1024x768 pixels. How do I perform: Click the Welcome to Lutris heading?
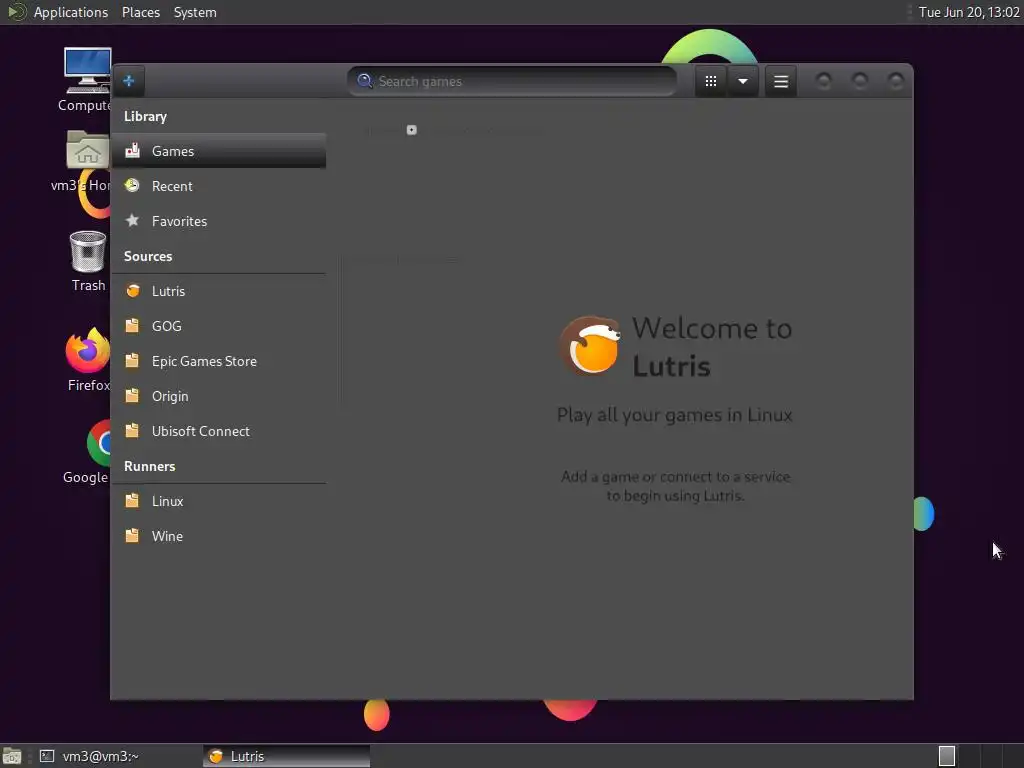tap(712, 347)
